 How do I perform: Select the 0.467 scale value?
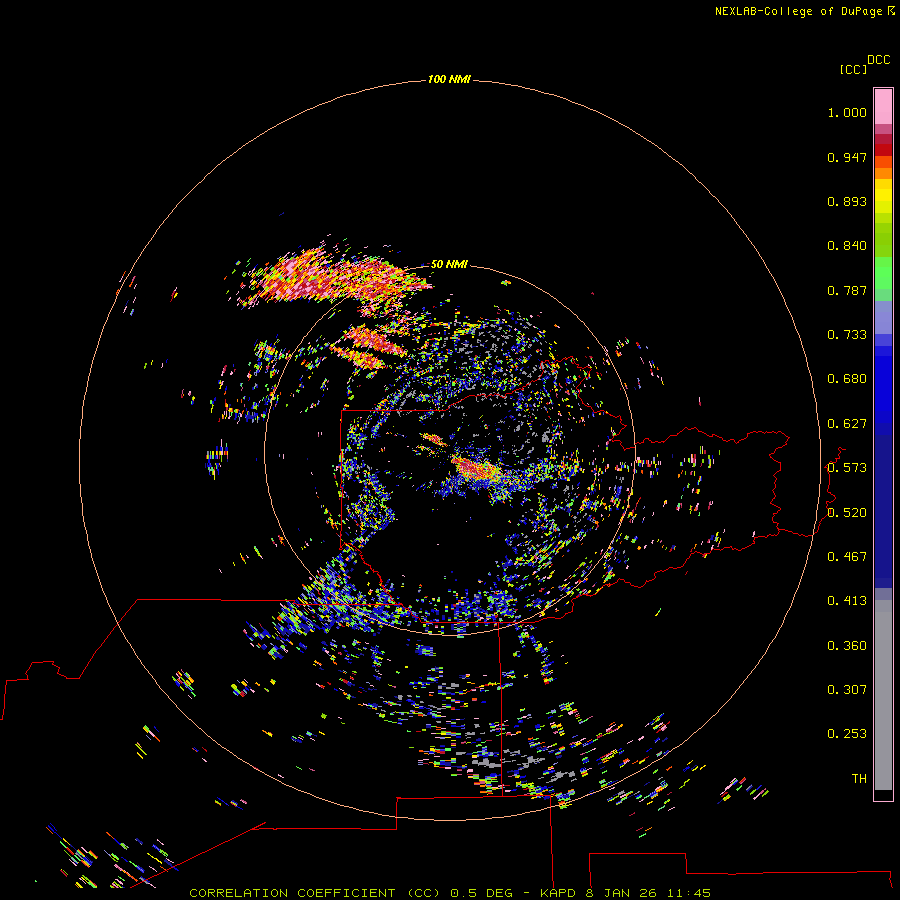point(847,557)
